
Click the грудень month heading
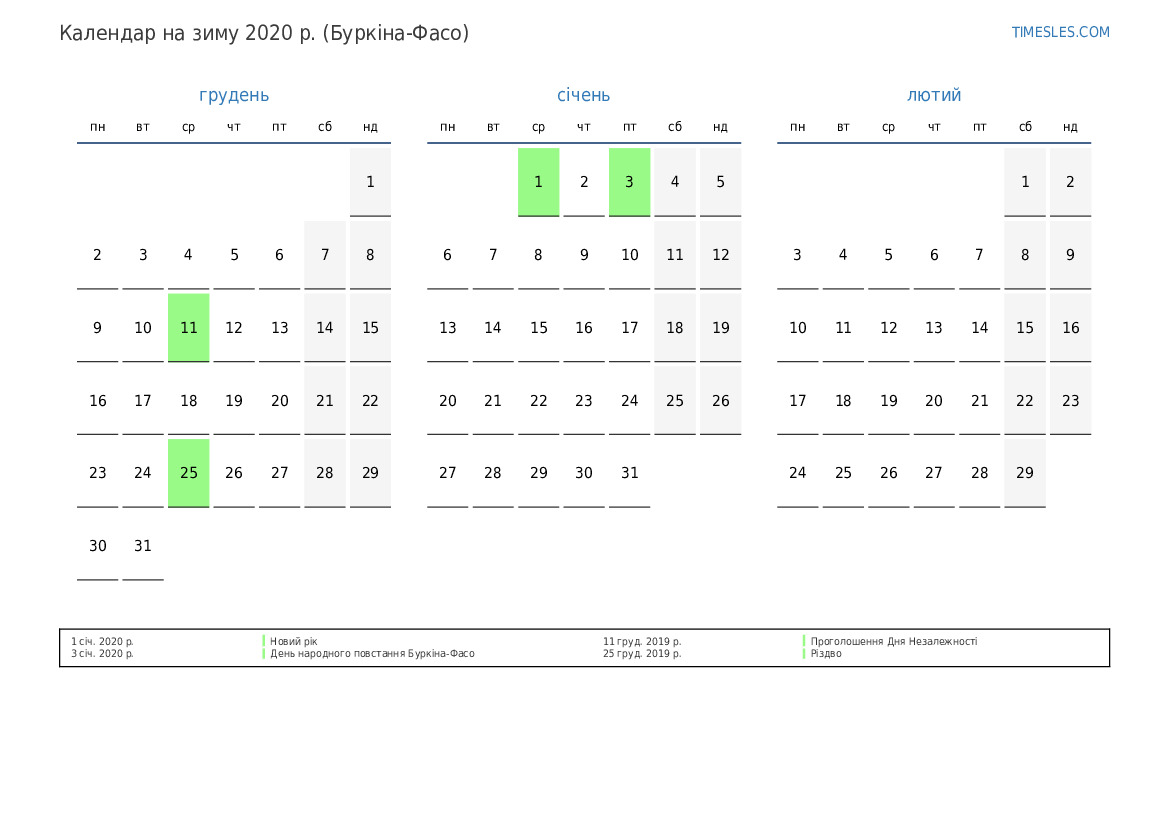coord(234,95)
